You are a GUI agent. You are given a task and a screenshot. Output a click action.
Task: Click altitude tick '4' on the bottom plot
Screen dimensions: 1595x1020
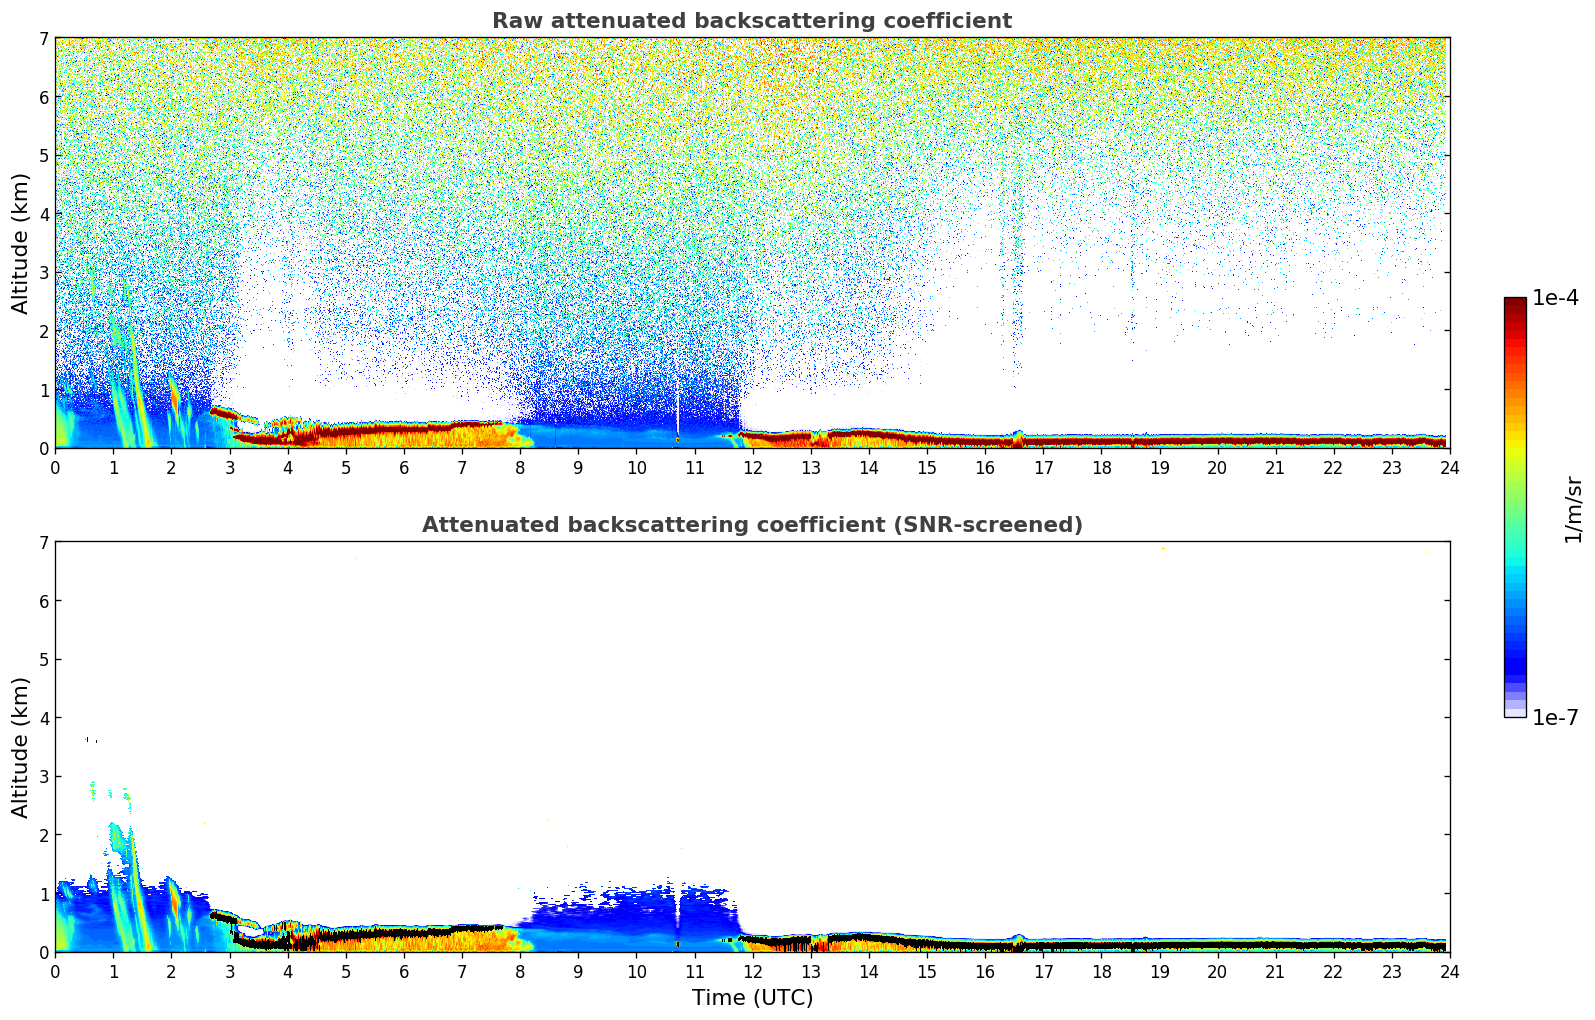[x=44, y=718]
